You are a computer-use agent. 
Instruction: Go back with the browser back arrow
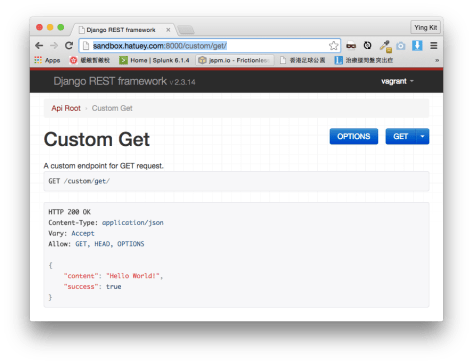(x=39, y=45)
